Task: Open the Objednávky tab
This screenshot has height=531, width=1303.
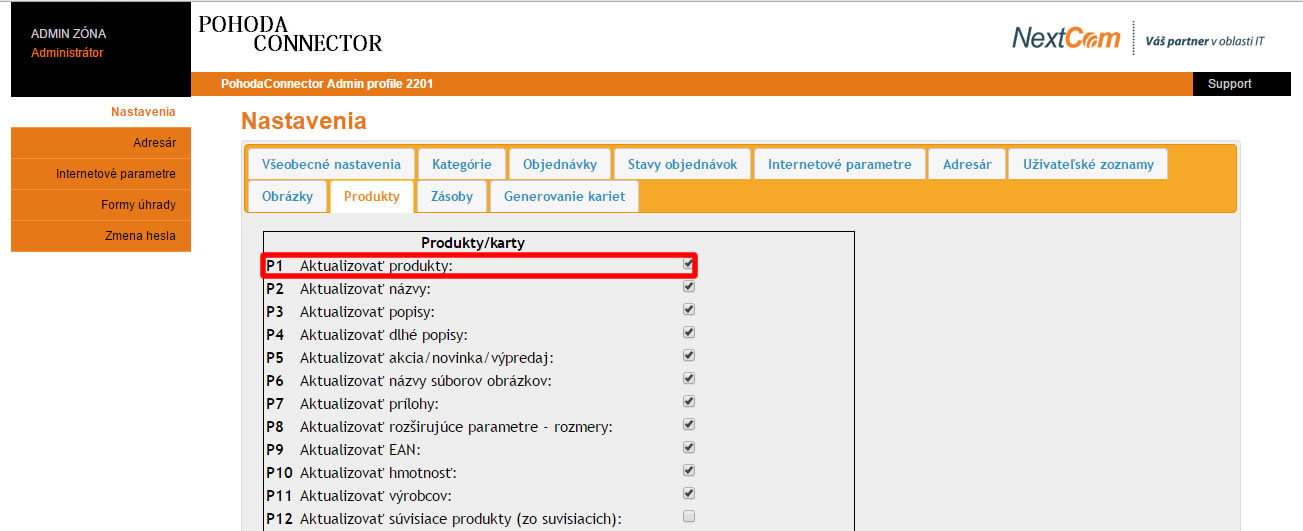Action: pos(560,164)
